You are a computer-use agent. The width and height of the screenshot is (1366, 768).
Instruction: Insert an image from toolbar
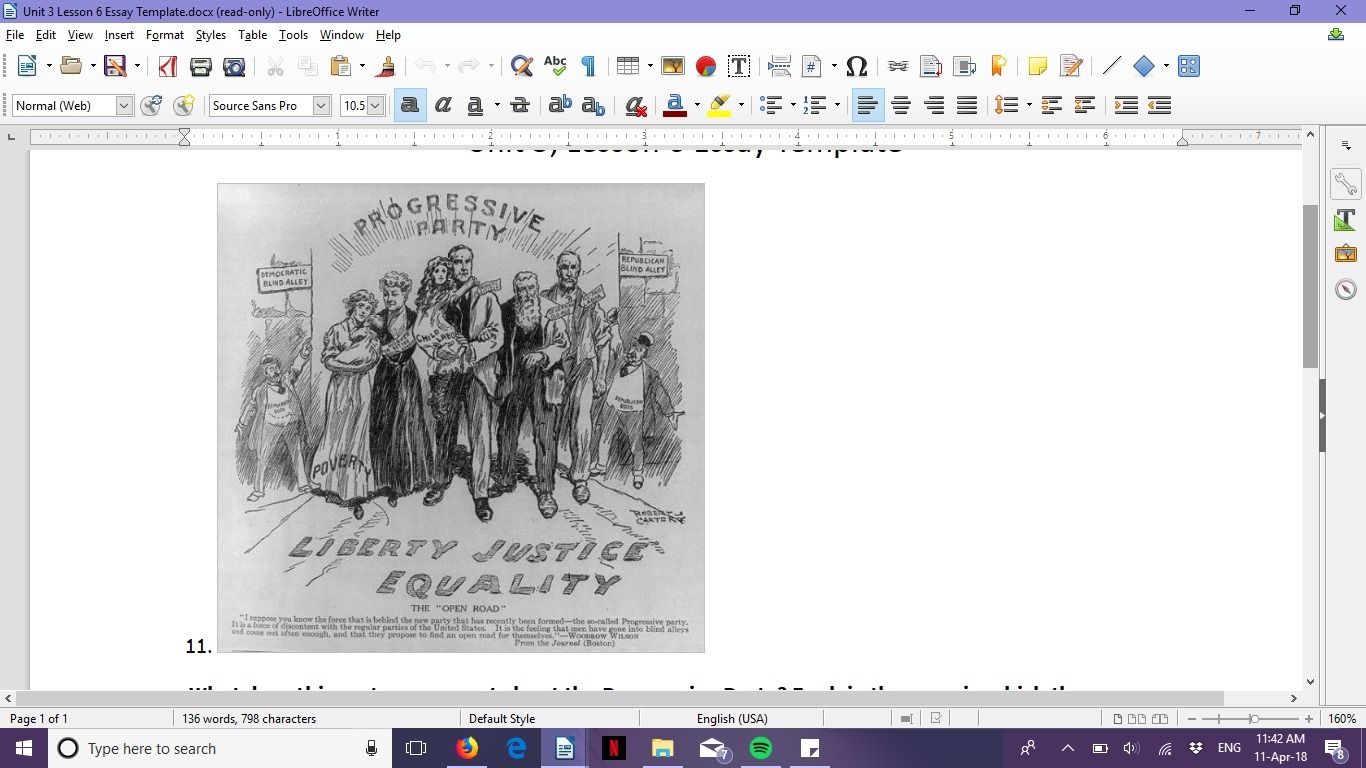(x=672, y=67)
